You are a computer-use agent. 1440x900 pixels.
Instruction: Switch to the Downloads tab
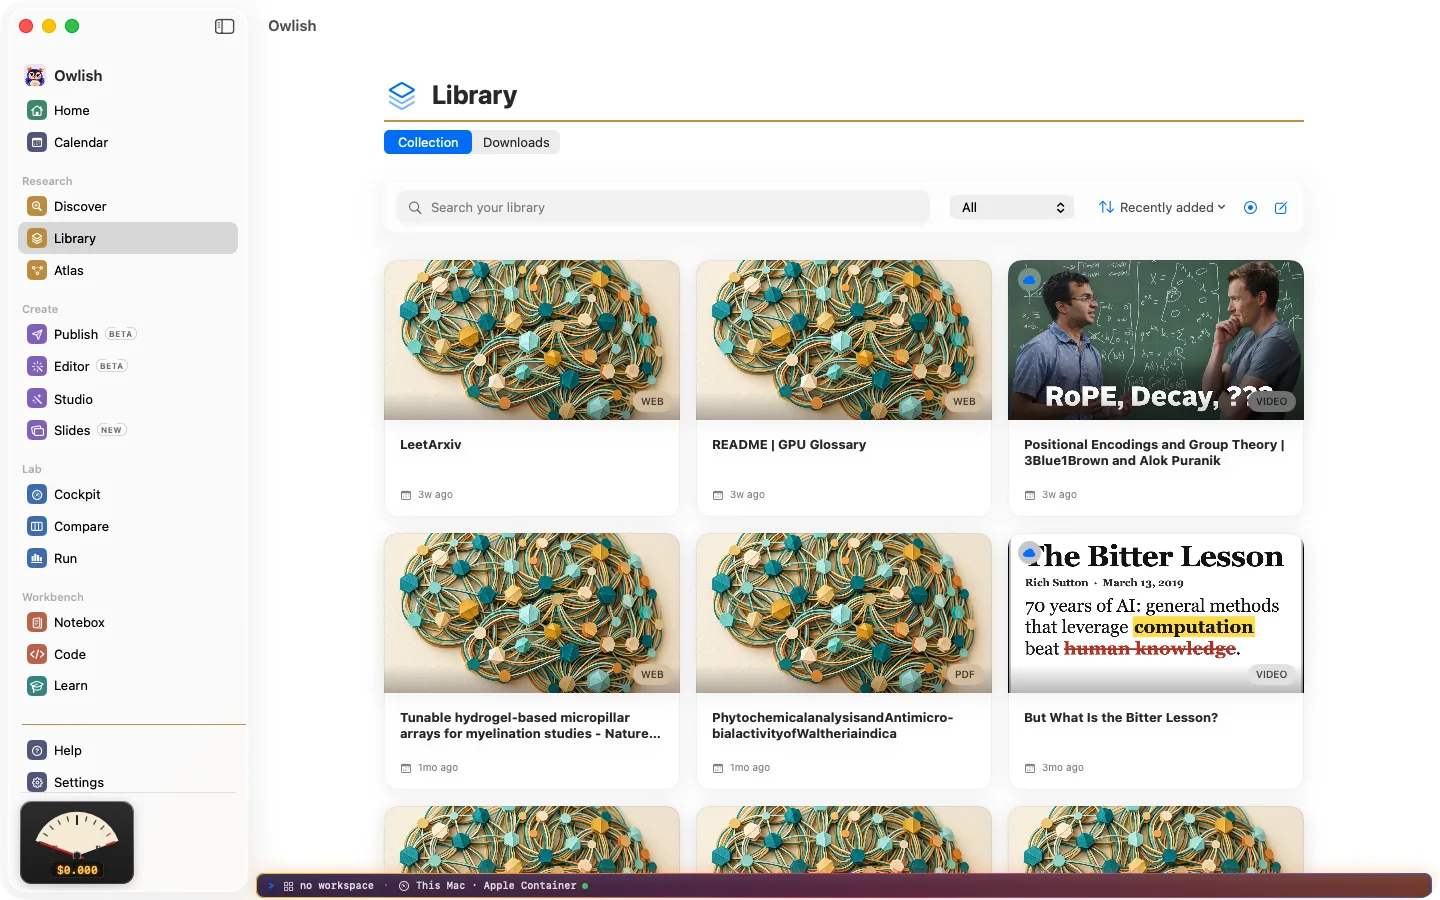[x=516, y=142]
